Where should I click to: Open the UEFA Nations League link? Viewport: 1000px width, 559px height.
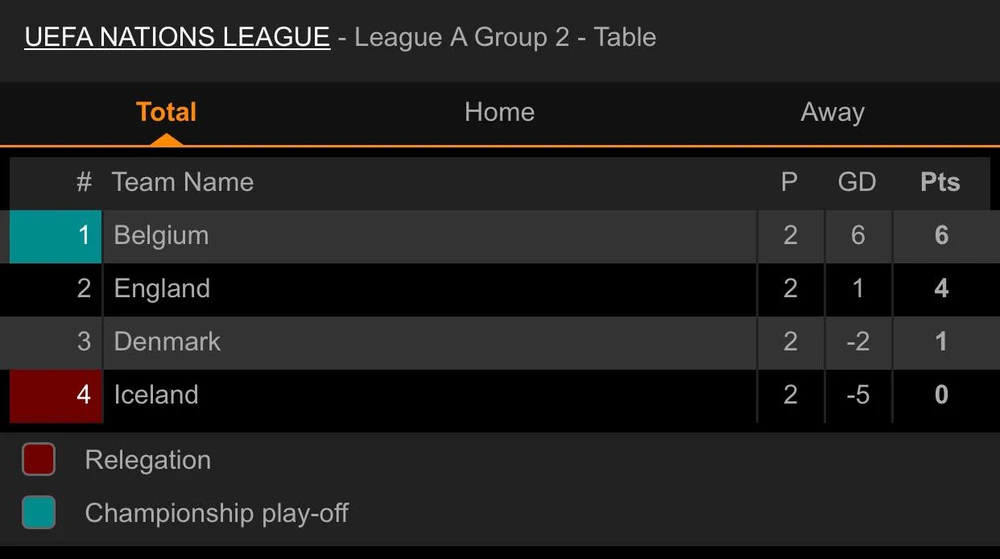[177, 37]
